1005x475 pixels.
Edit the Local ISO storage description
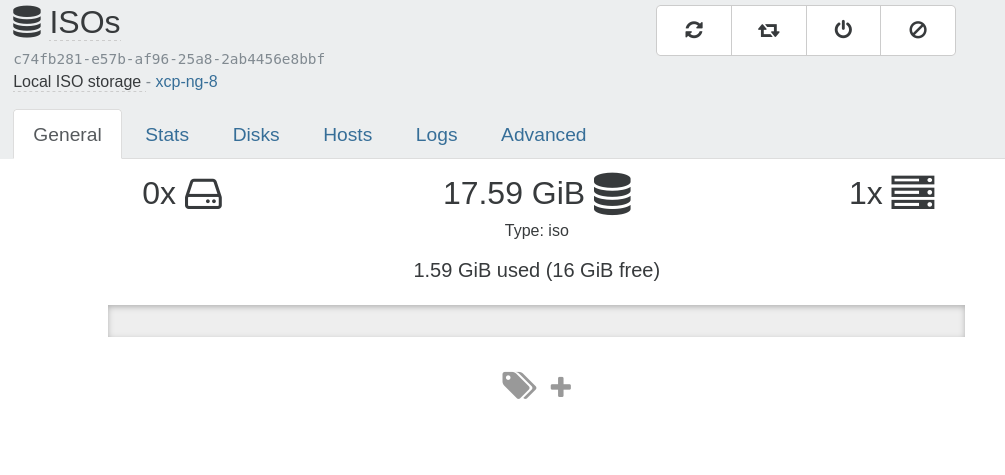77,82
